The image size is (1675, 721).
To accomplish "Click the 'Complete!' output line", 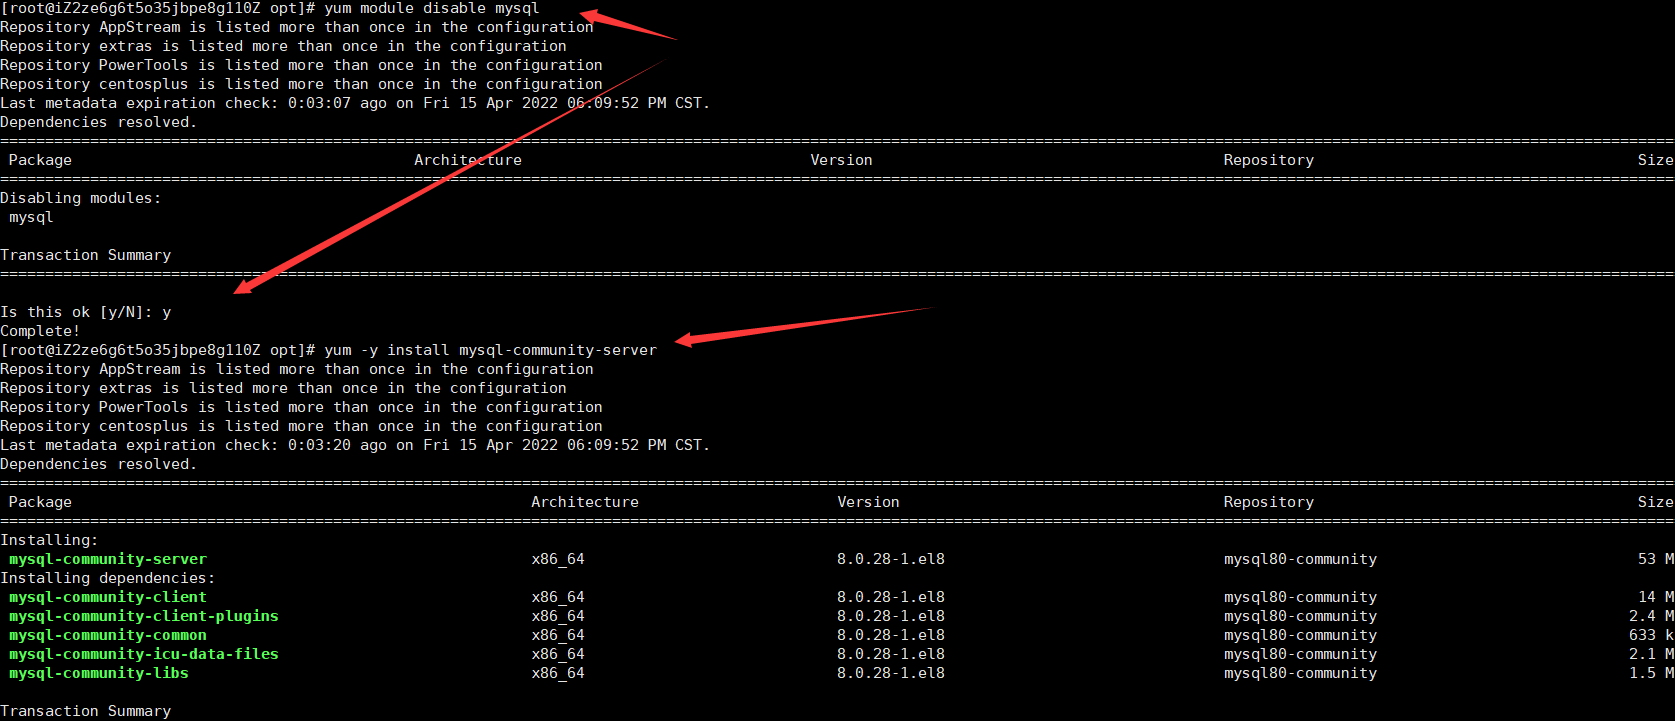I will [x=40, y=331].
